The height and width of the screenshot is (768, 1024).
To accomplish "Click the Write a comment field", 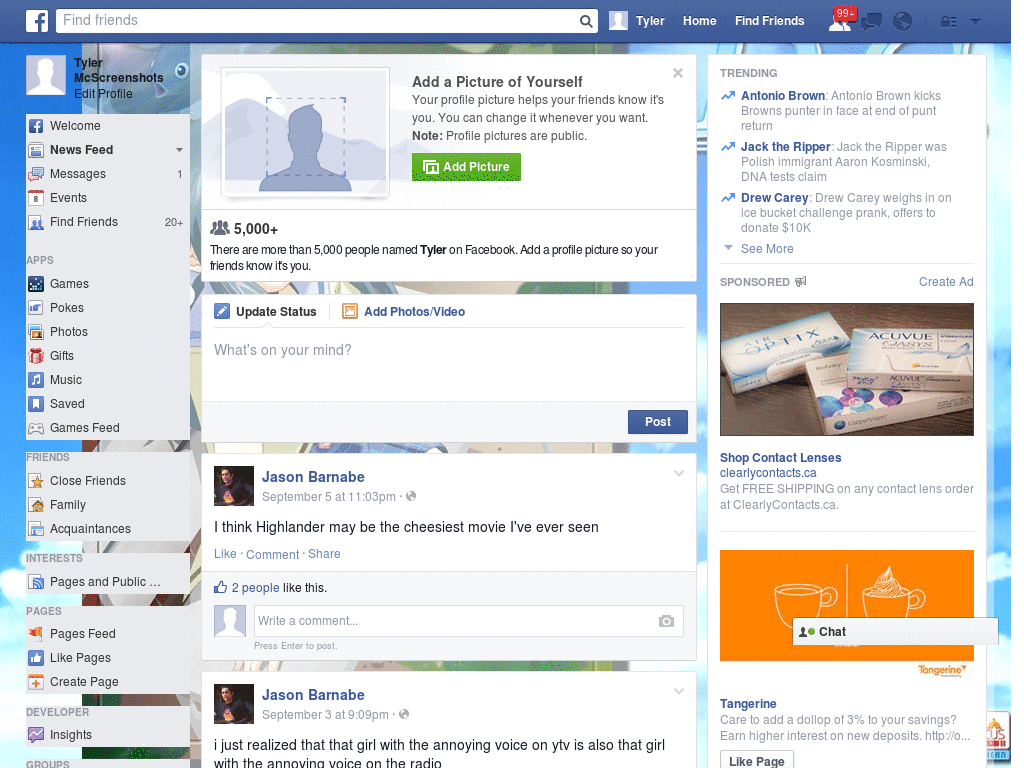I will click(x=468, y=621).
